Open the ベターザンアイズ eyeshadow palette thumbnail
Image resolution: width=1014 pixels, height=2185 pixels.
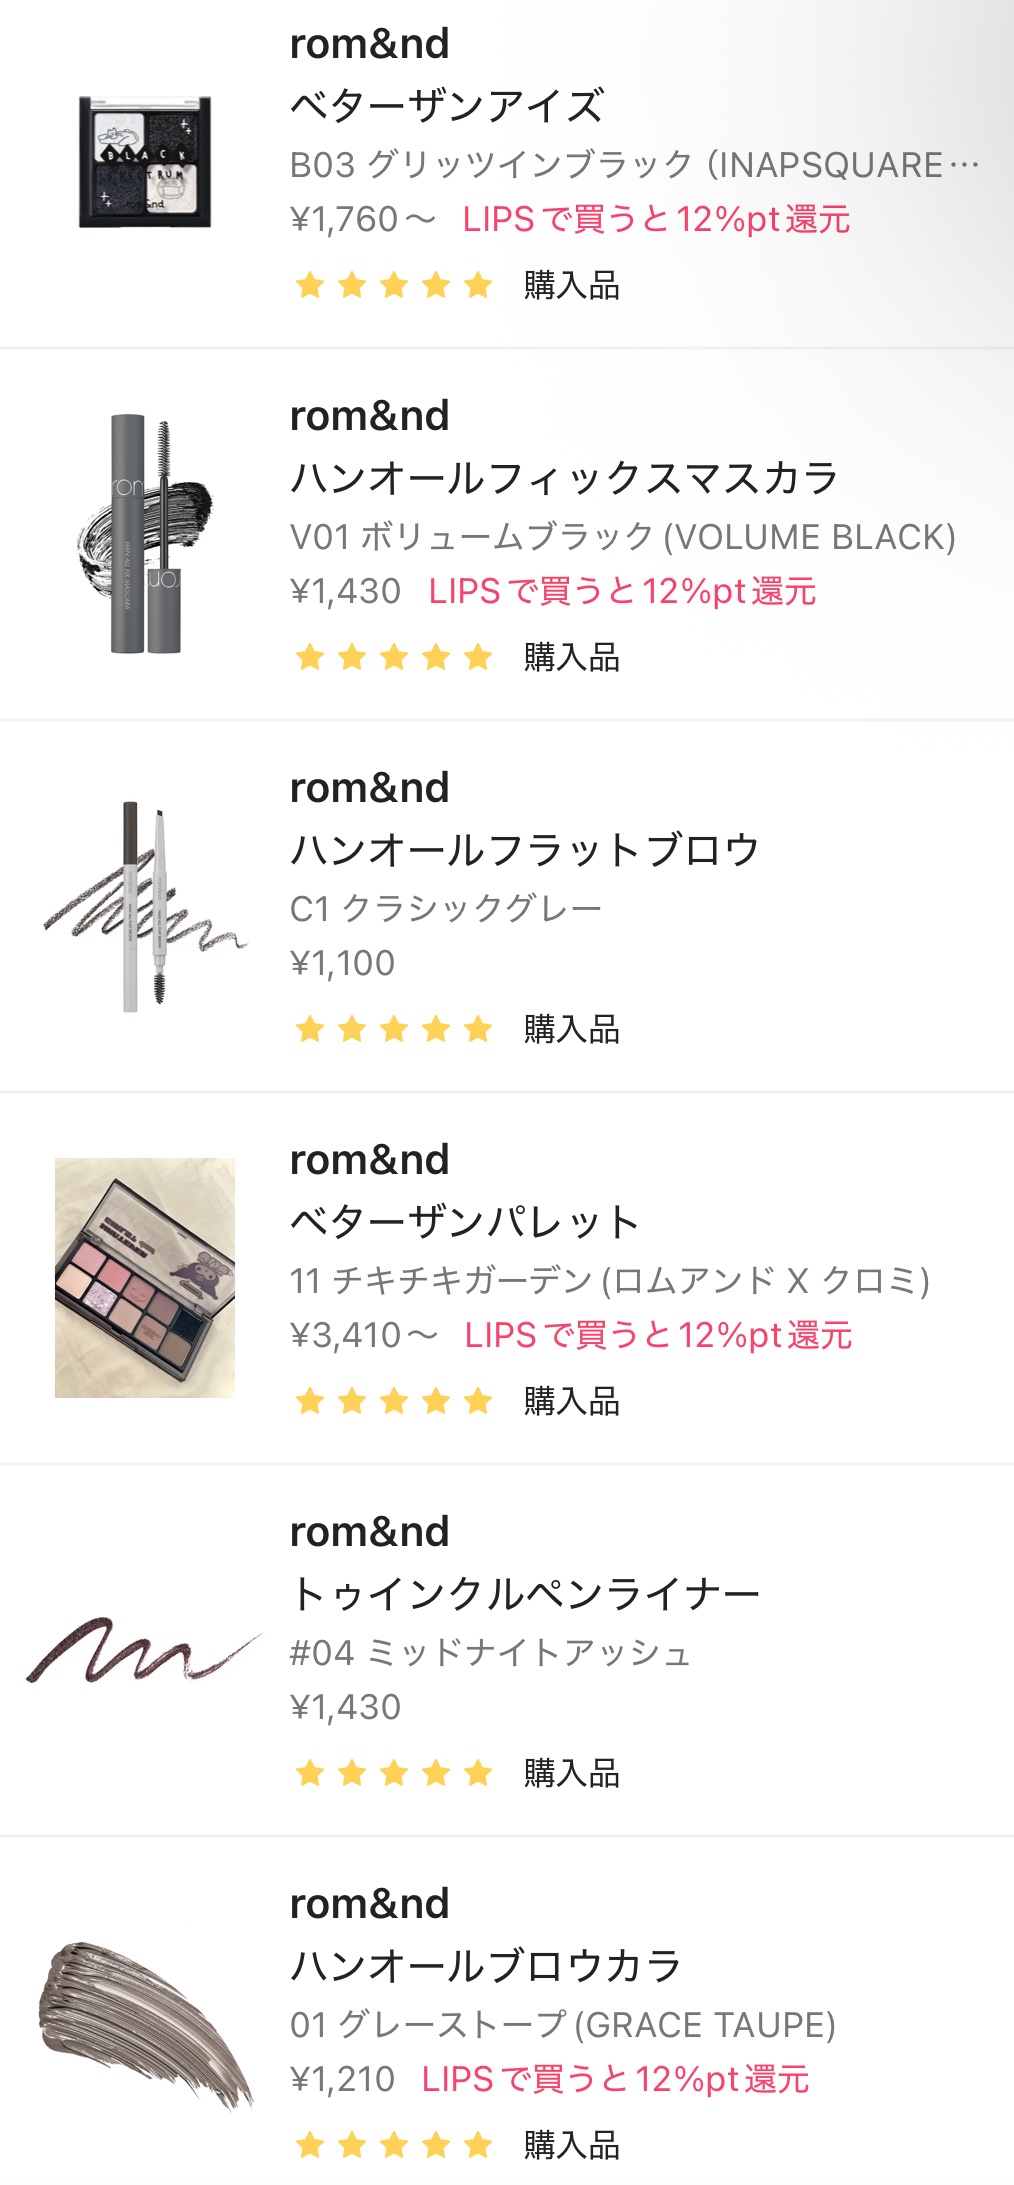pos(145,162)
